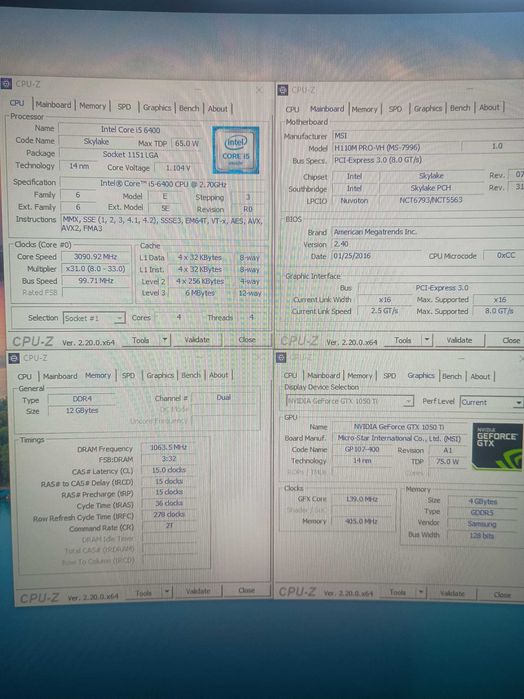
Task: Select the Bench tab in the Mainboard window
Action: [460, 108]
